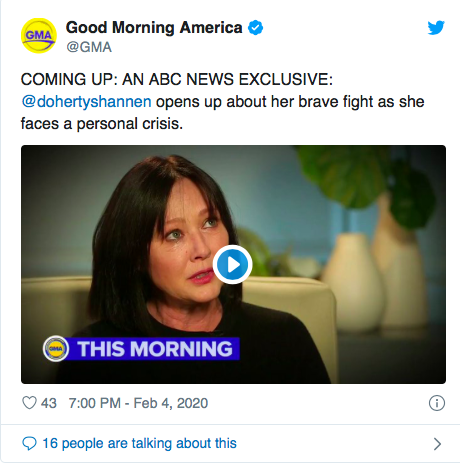Click the speech bubble reply icon
The image size is (460, 468).
tap(29, 444)
